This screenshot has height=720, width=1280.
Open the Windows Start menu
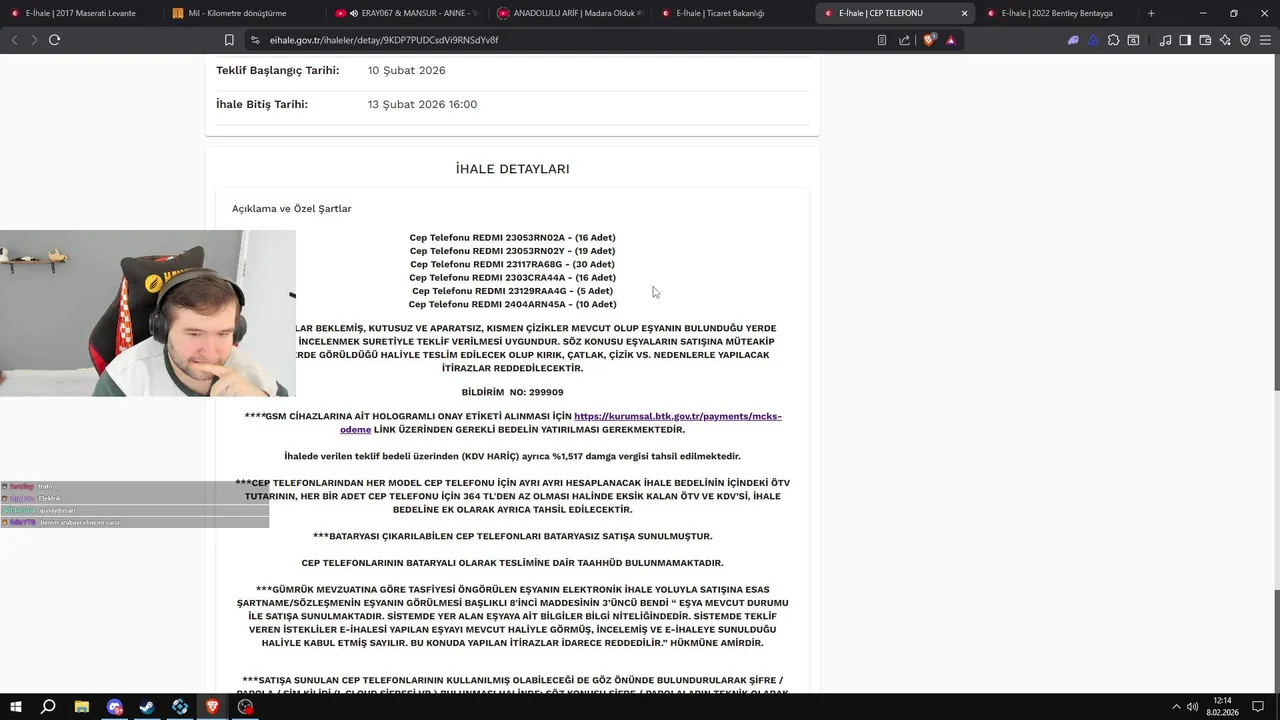pyautogui.click(x=16, y=707)
